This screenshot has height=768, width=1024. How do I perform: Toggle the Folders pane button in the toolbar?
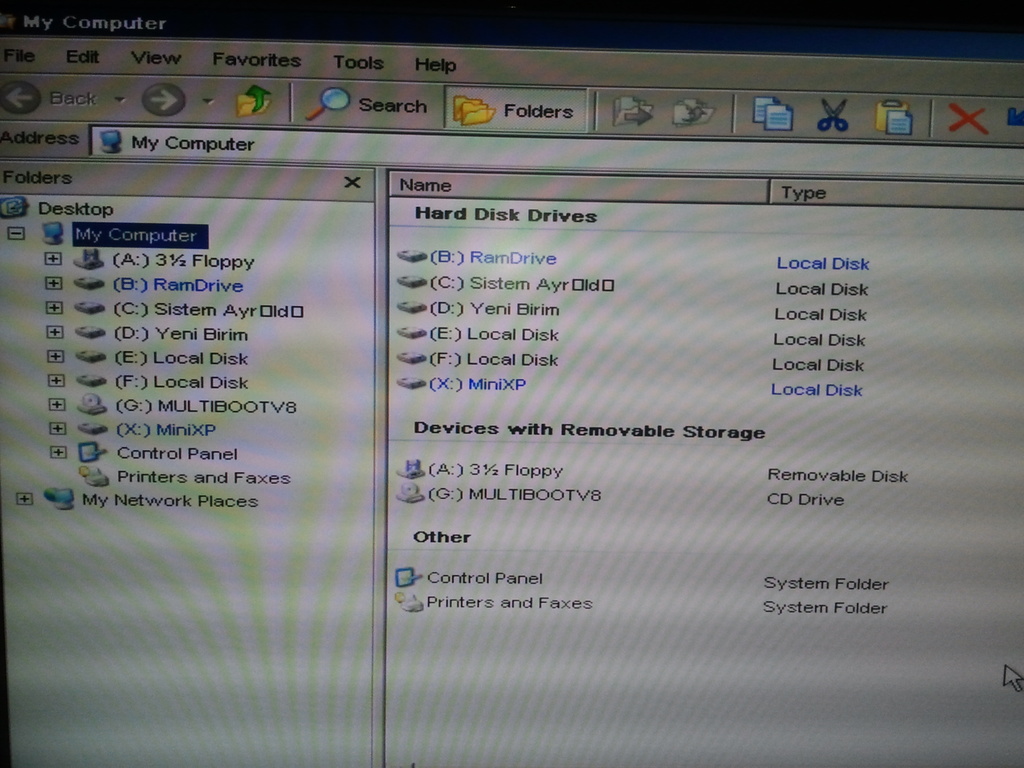(x=515, y=110)
